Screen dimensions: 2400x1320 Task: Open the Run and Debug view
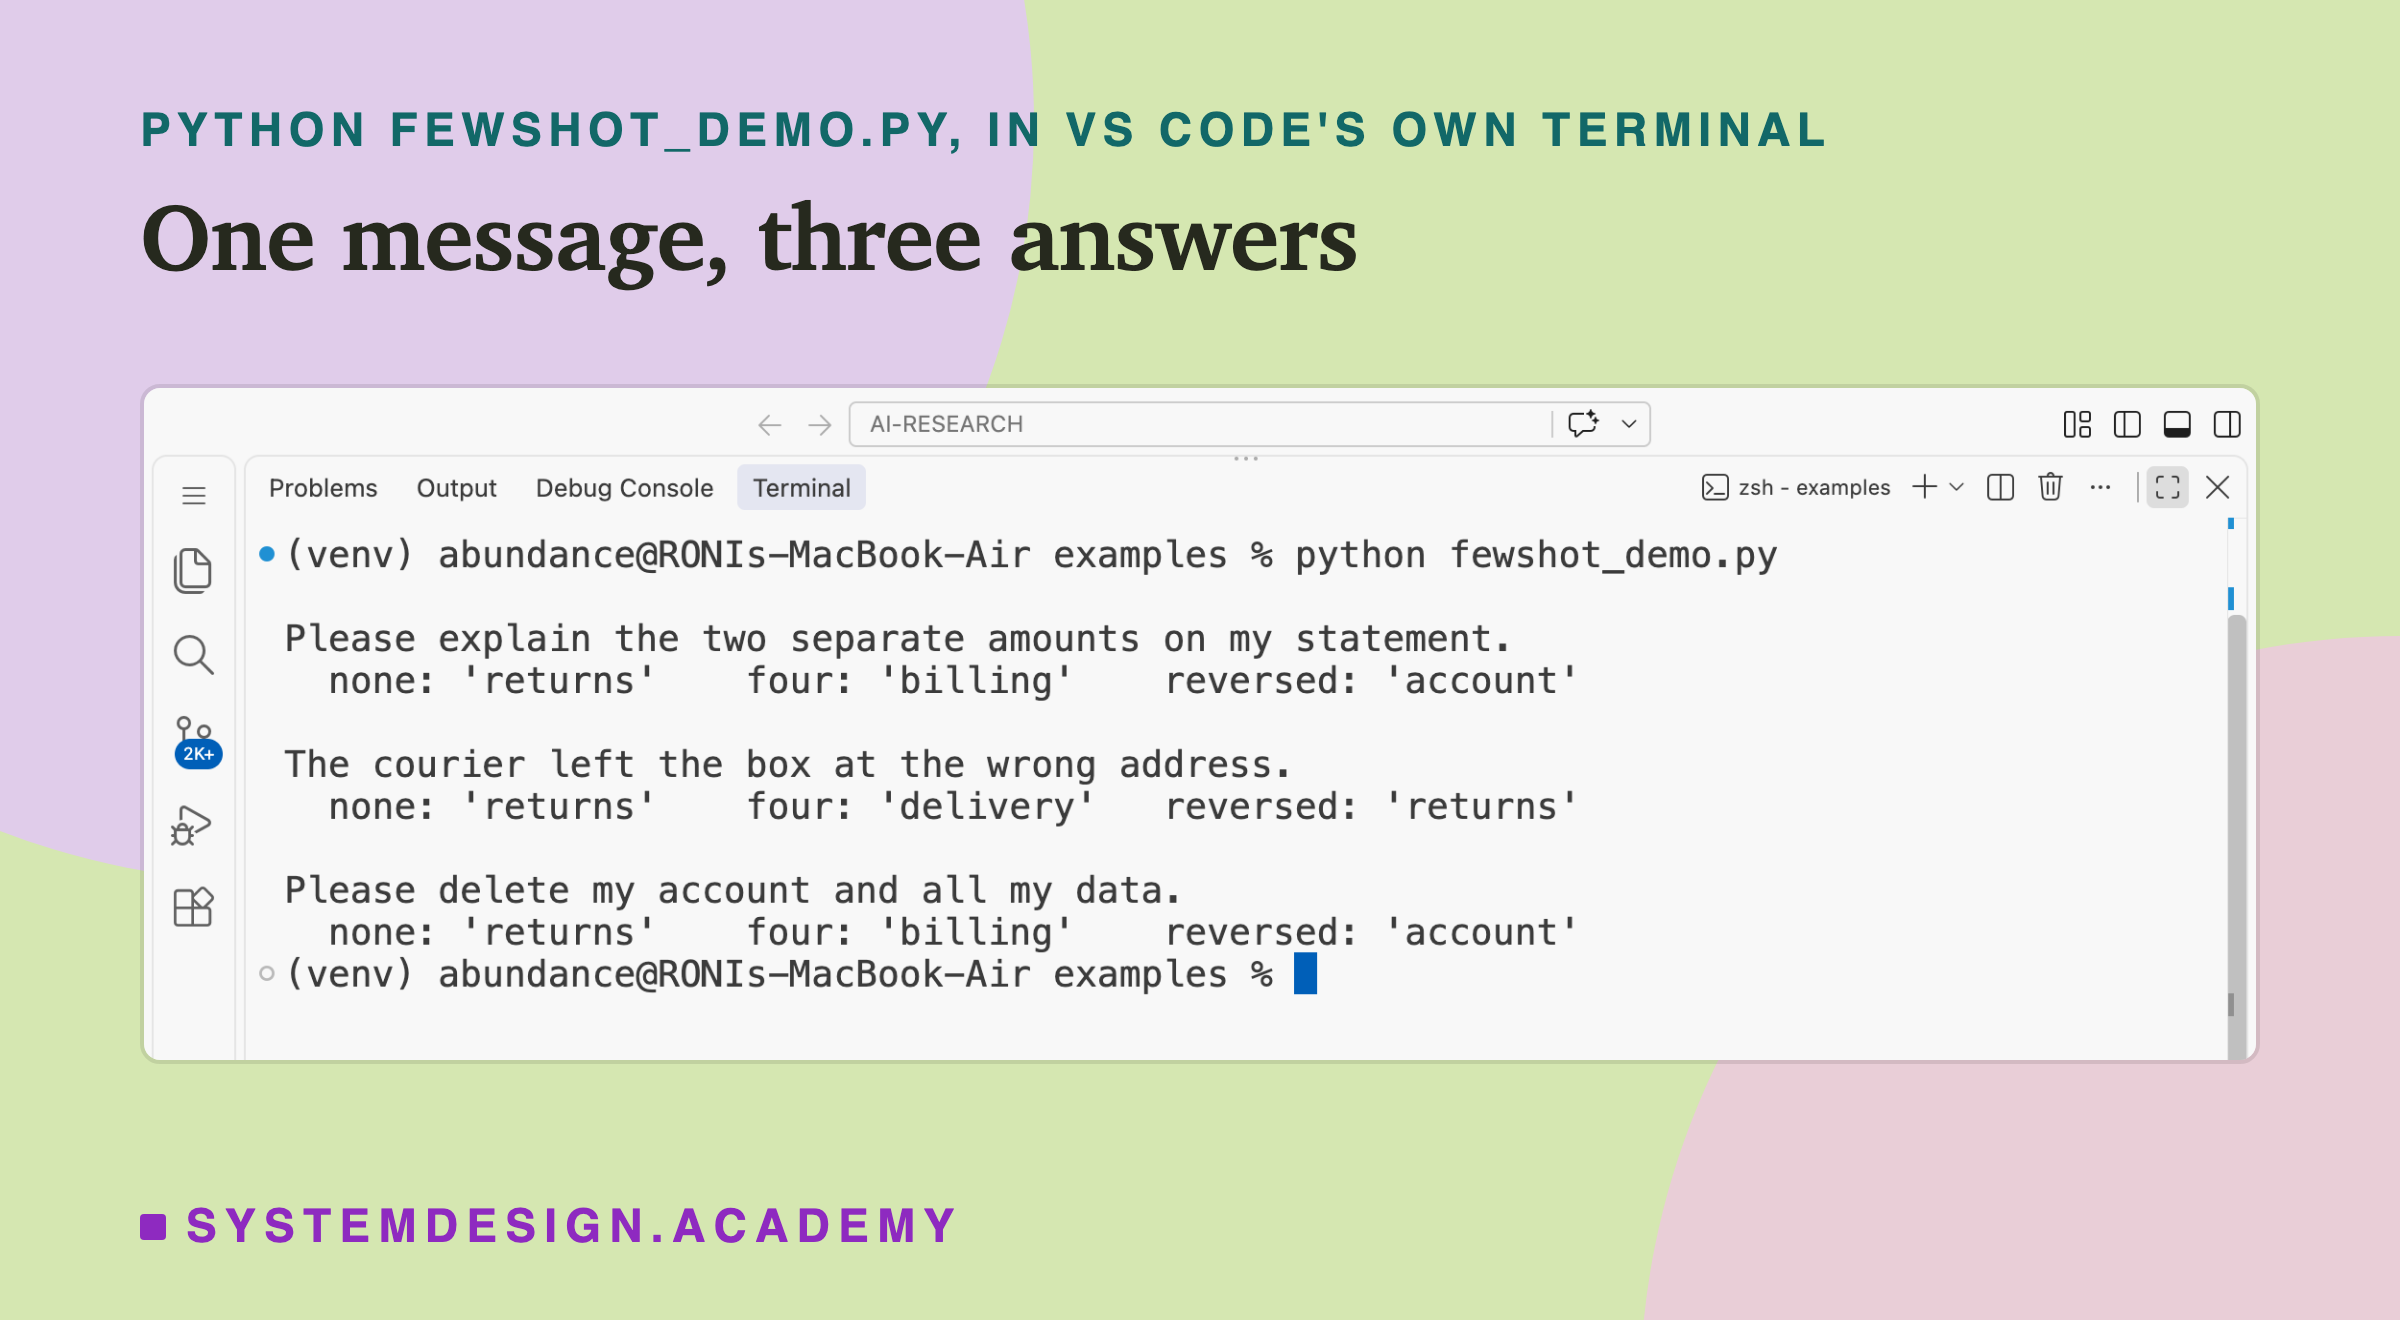click(191, 825)
